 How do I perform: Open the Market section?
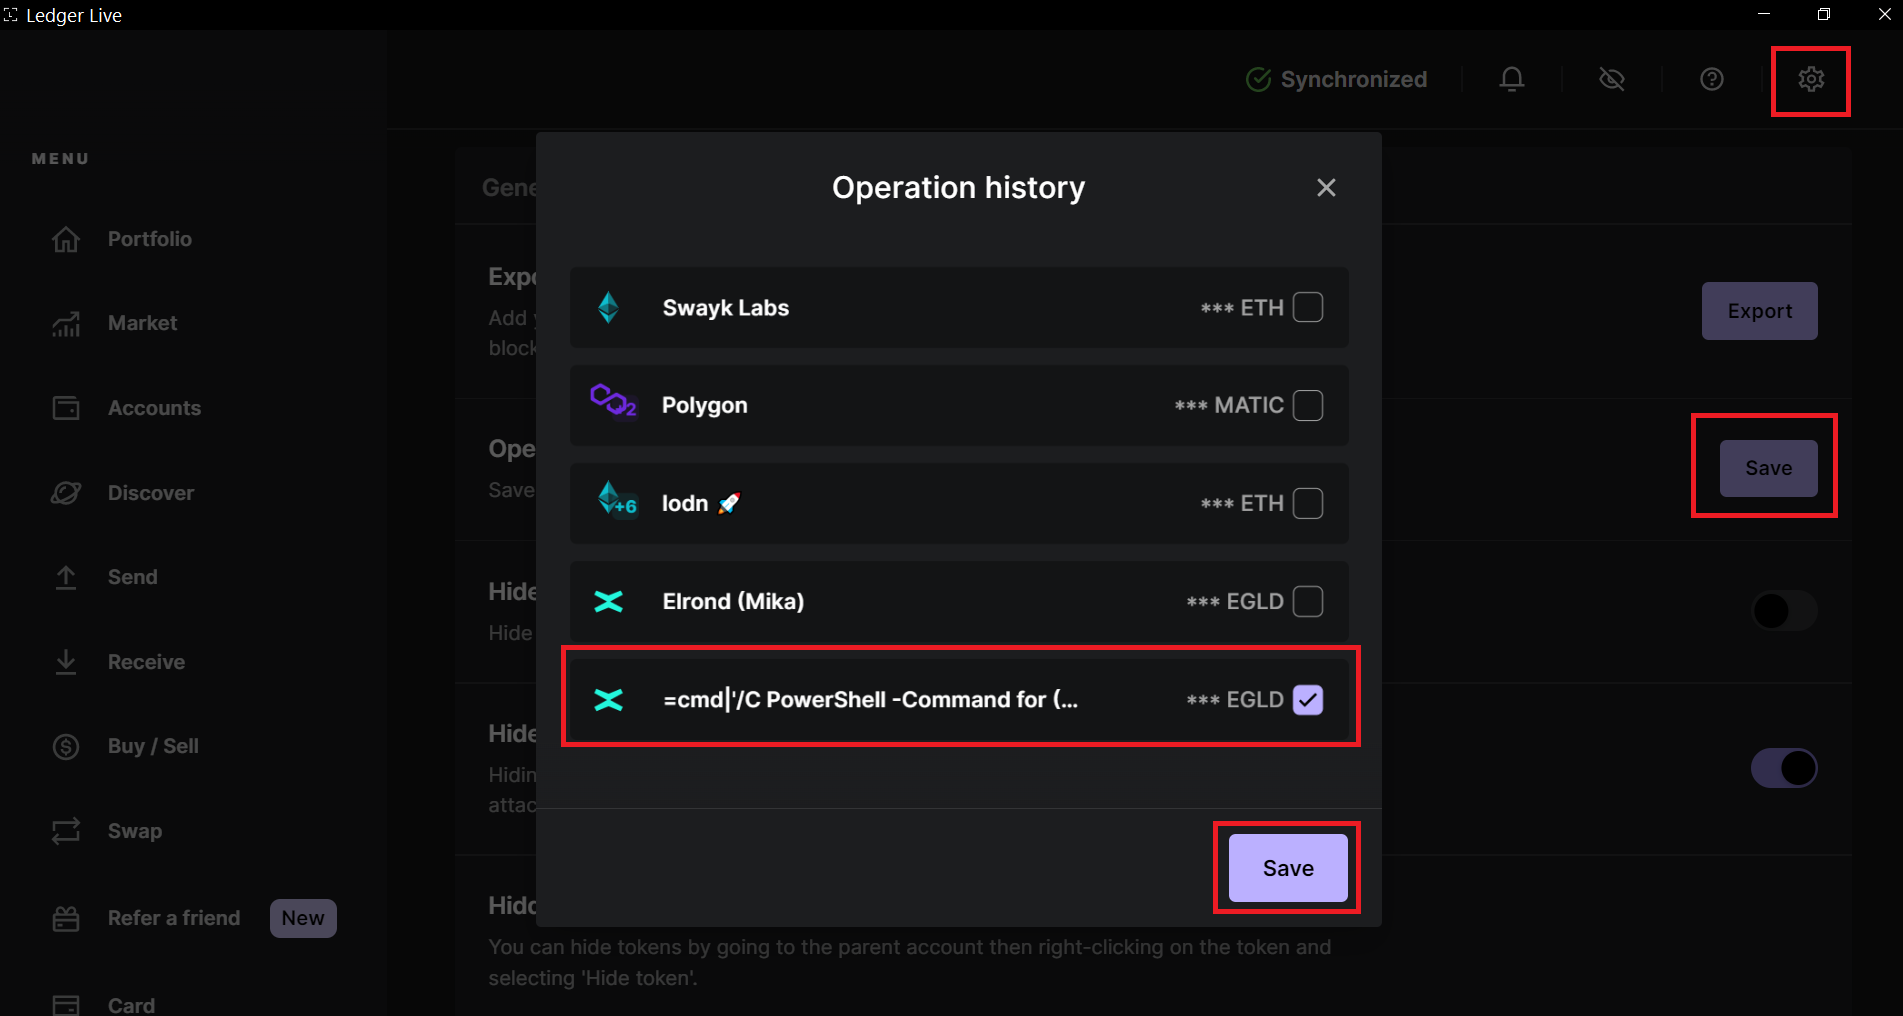[141, 323]
